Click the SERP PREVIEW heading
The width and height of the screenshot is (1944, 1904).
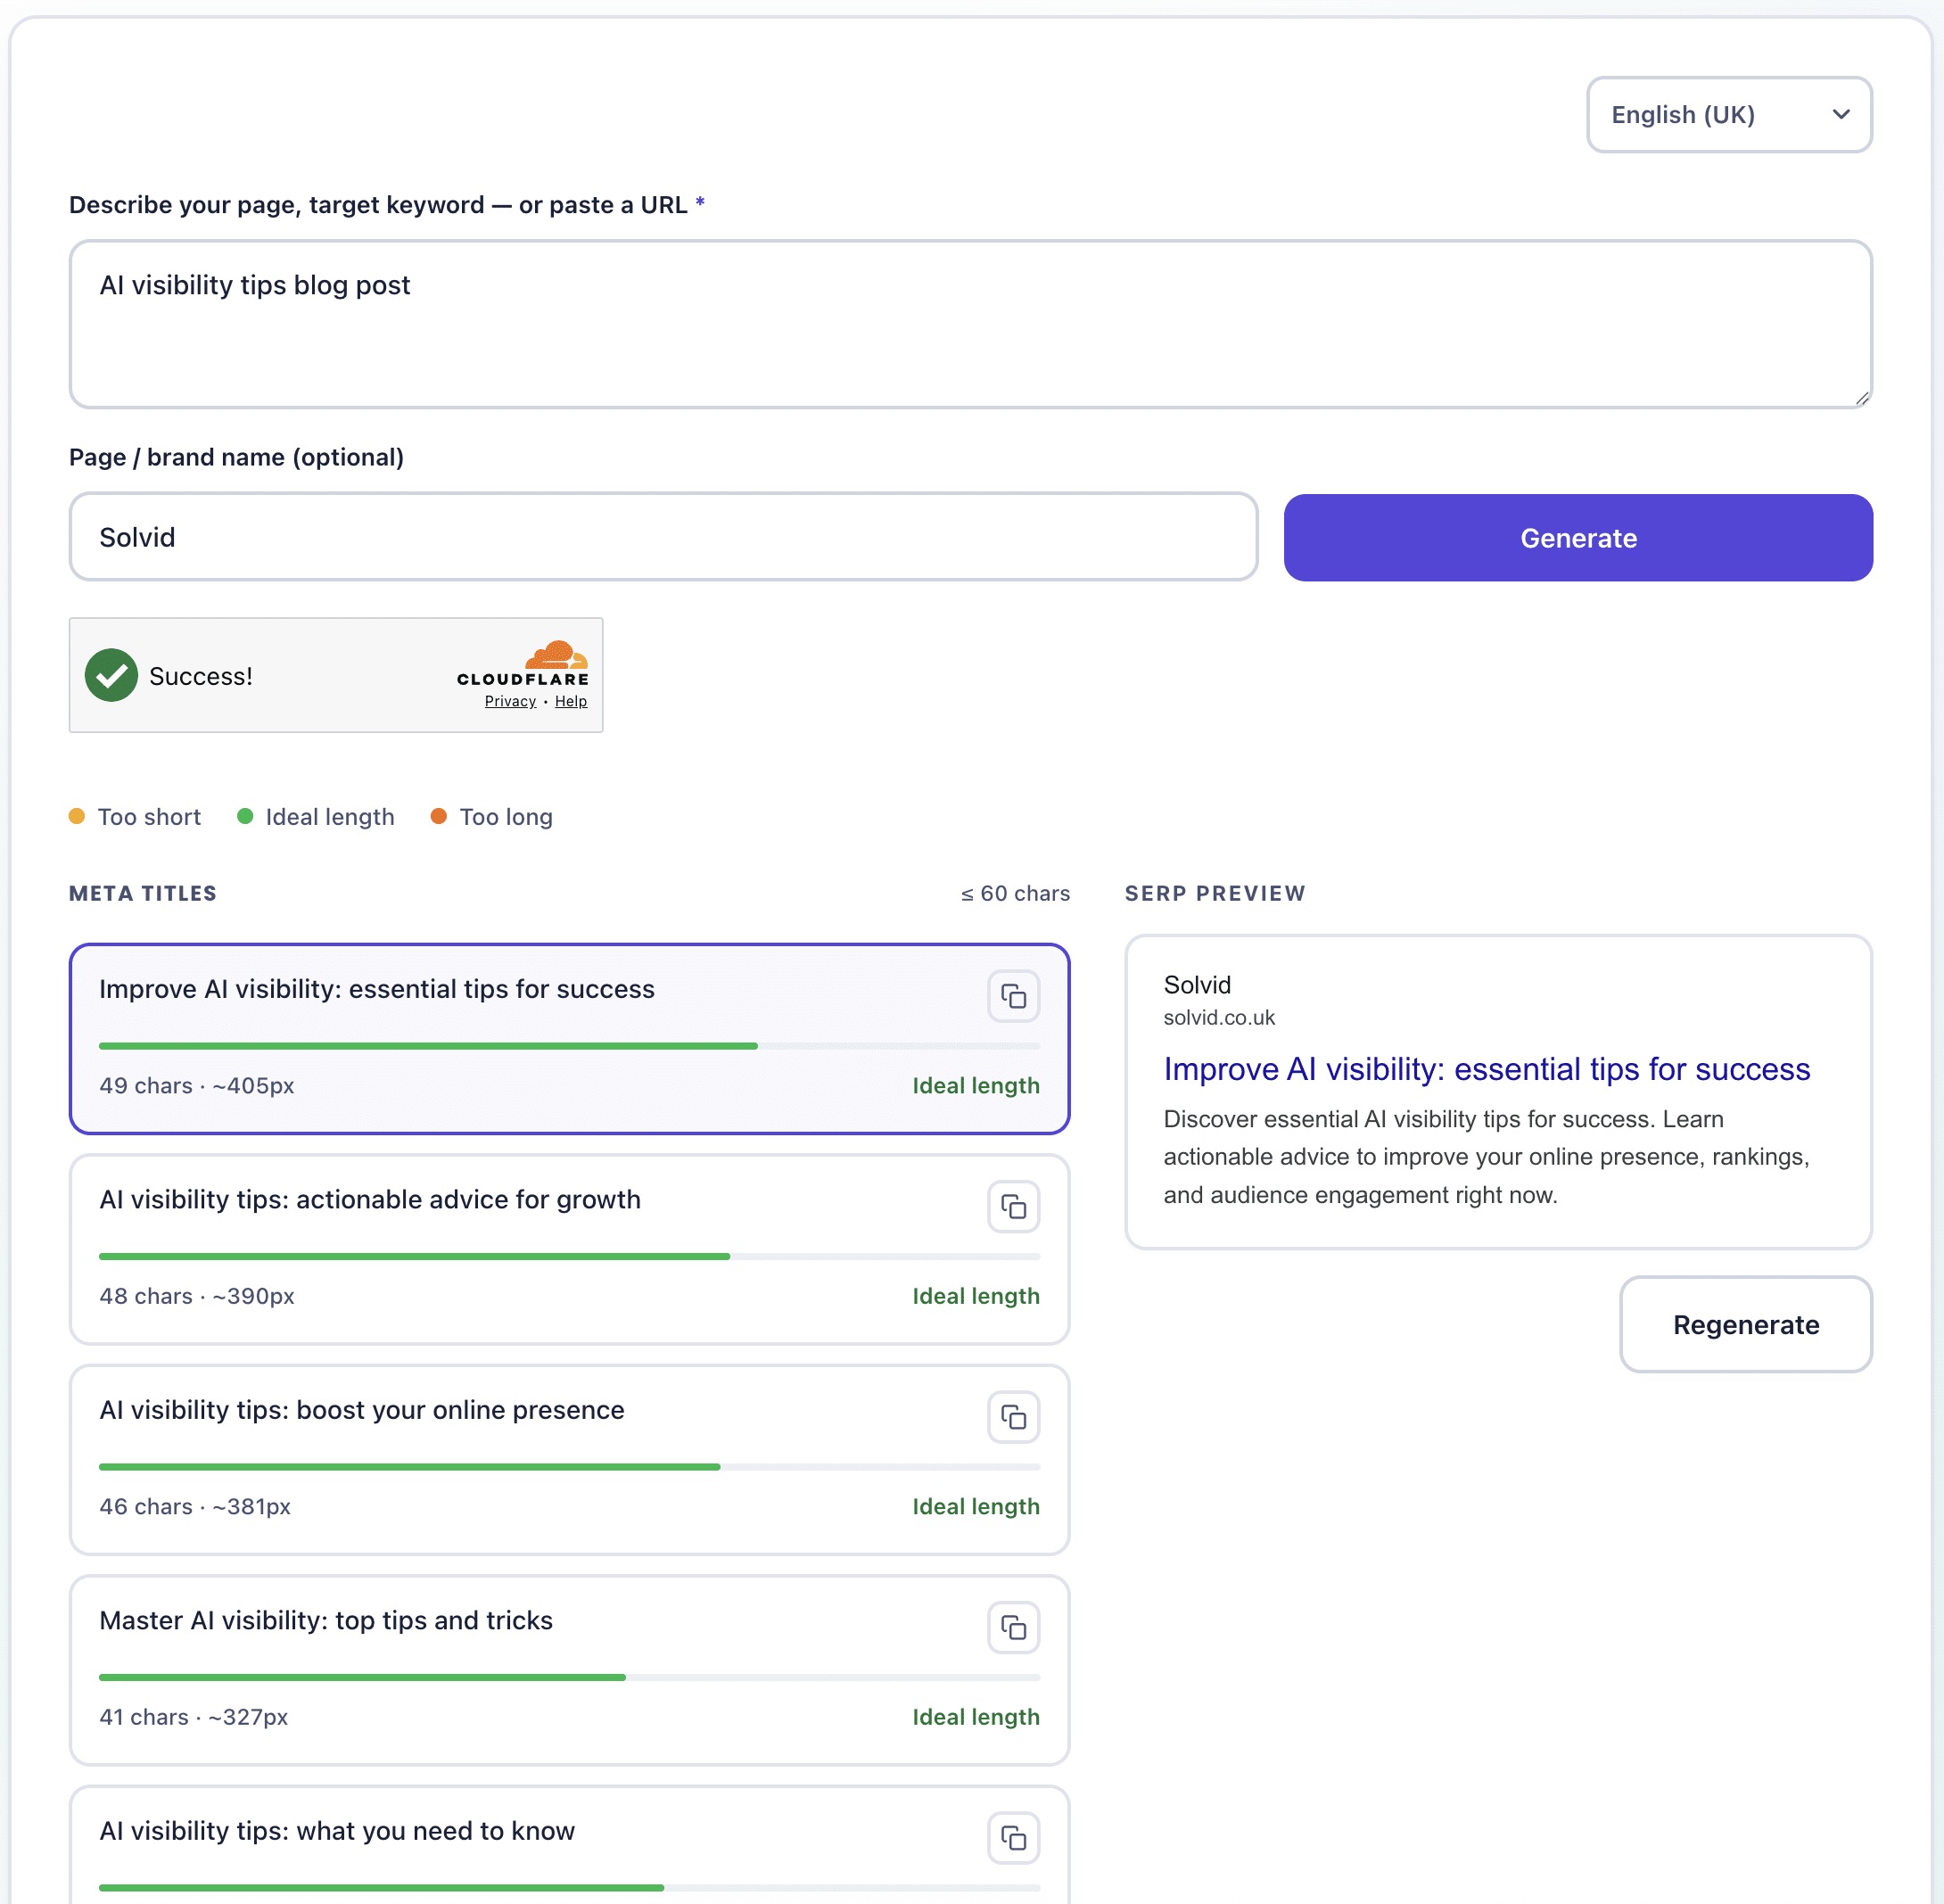pyautogui.click(x=1215, y=893)
